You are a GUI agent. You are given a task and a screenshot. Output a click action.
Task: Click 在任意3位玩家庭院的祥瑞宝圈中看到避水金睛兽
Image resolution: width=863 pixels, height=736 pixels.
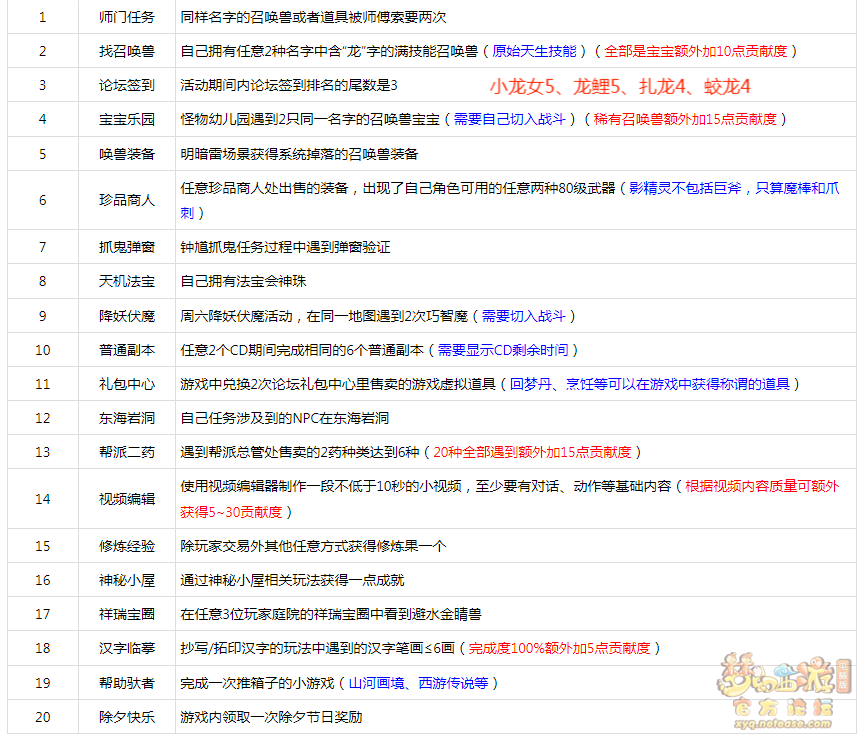(331, 614)
